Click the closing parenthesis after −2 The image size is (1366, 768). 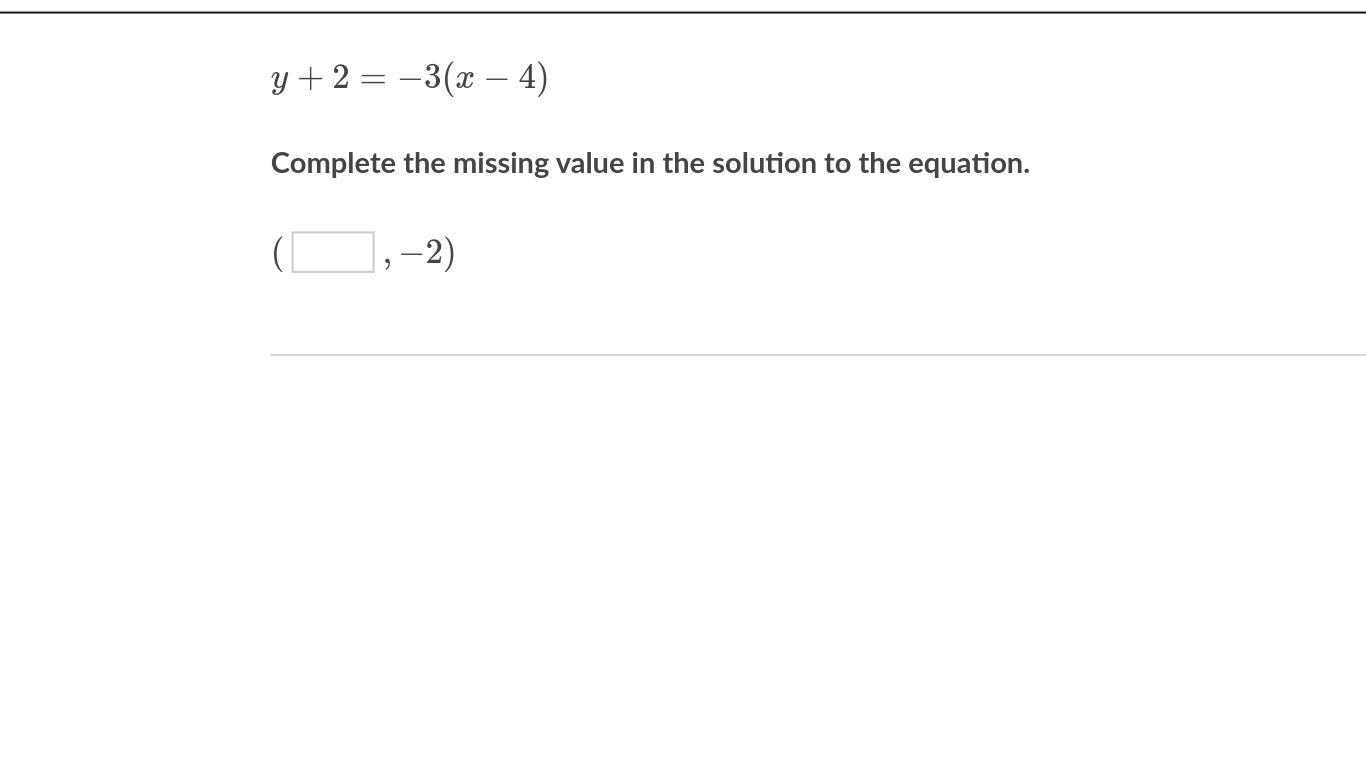point(450,253)
